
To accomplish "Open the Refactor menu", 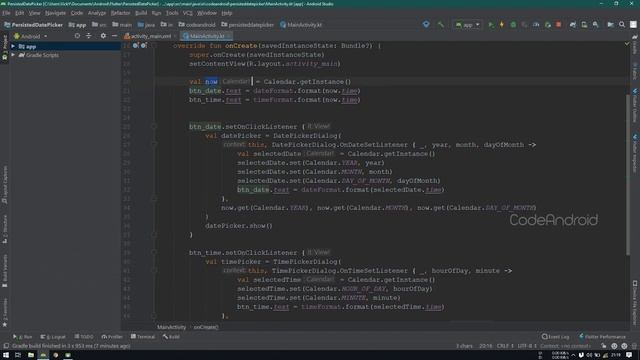I will pos(120,13).
